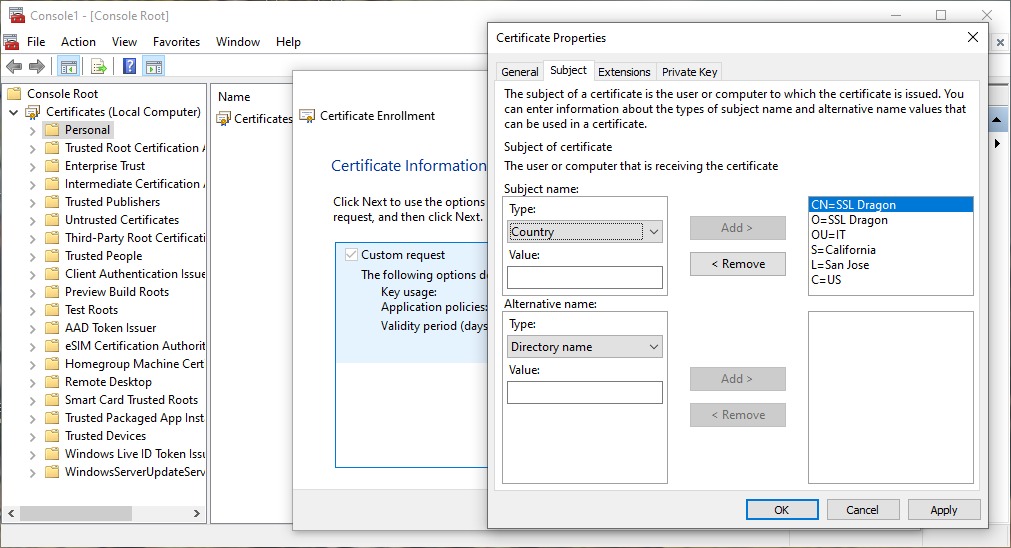Click the tree pane horizontal scrollbar thumb
This screenshot has width=1011, height=548.
click(76, 513)
